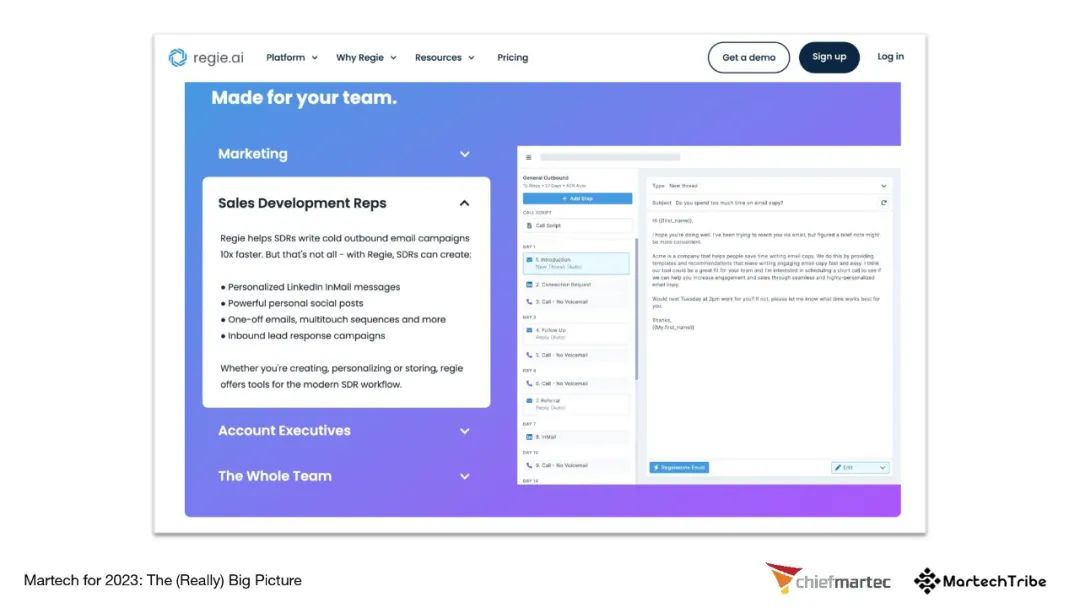
Task: Click the phone icon of step 6 Call
Action: 529,384
